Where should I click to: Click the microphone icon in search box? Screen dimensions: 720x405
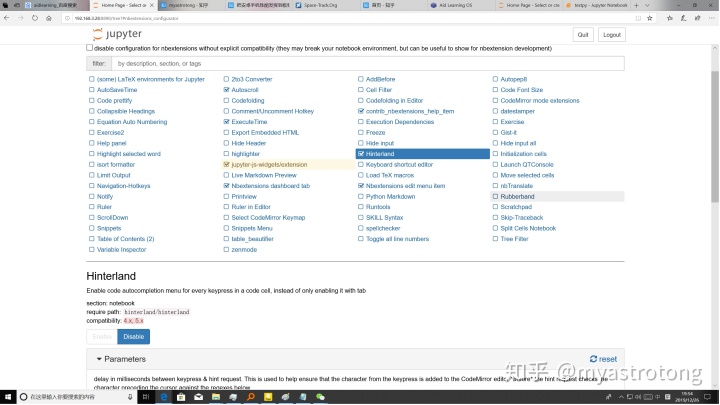pyautogui.click(x=130, y=397)
